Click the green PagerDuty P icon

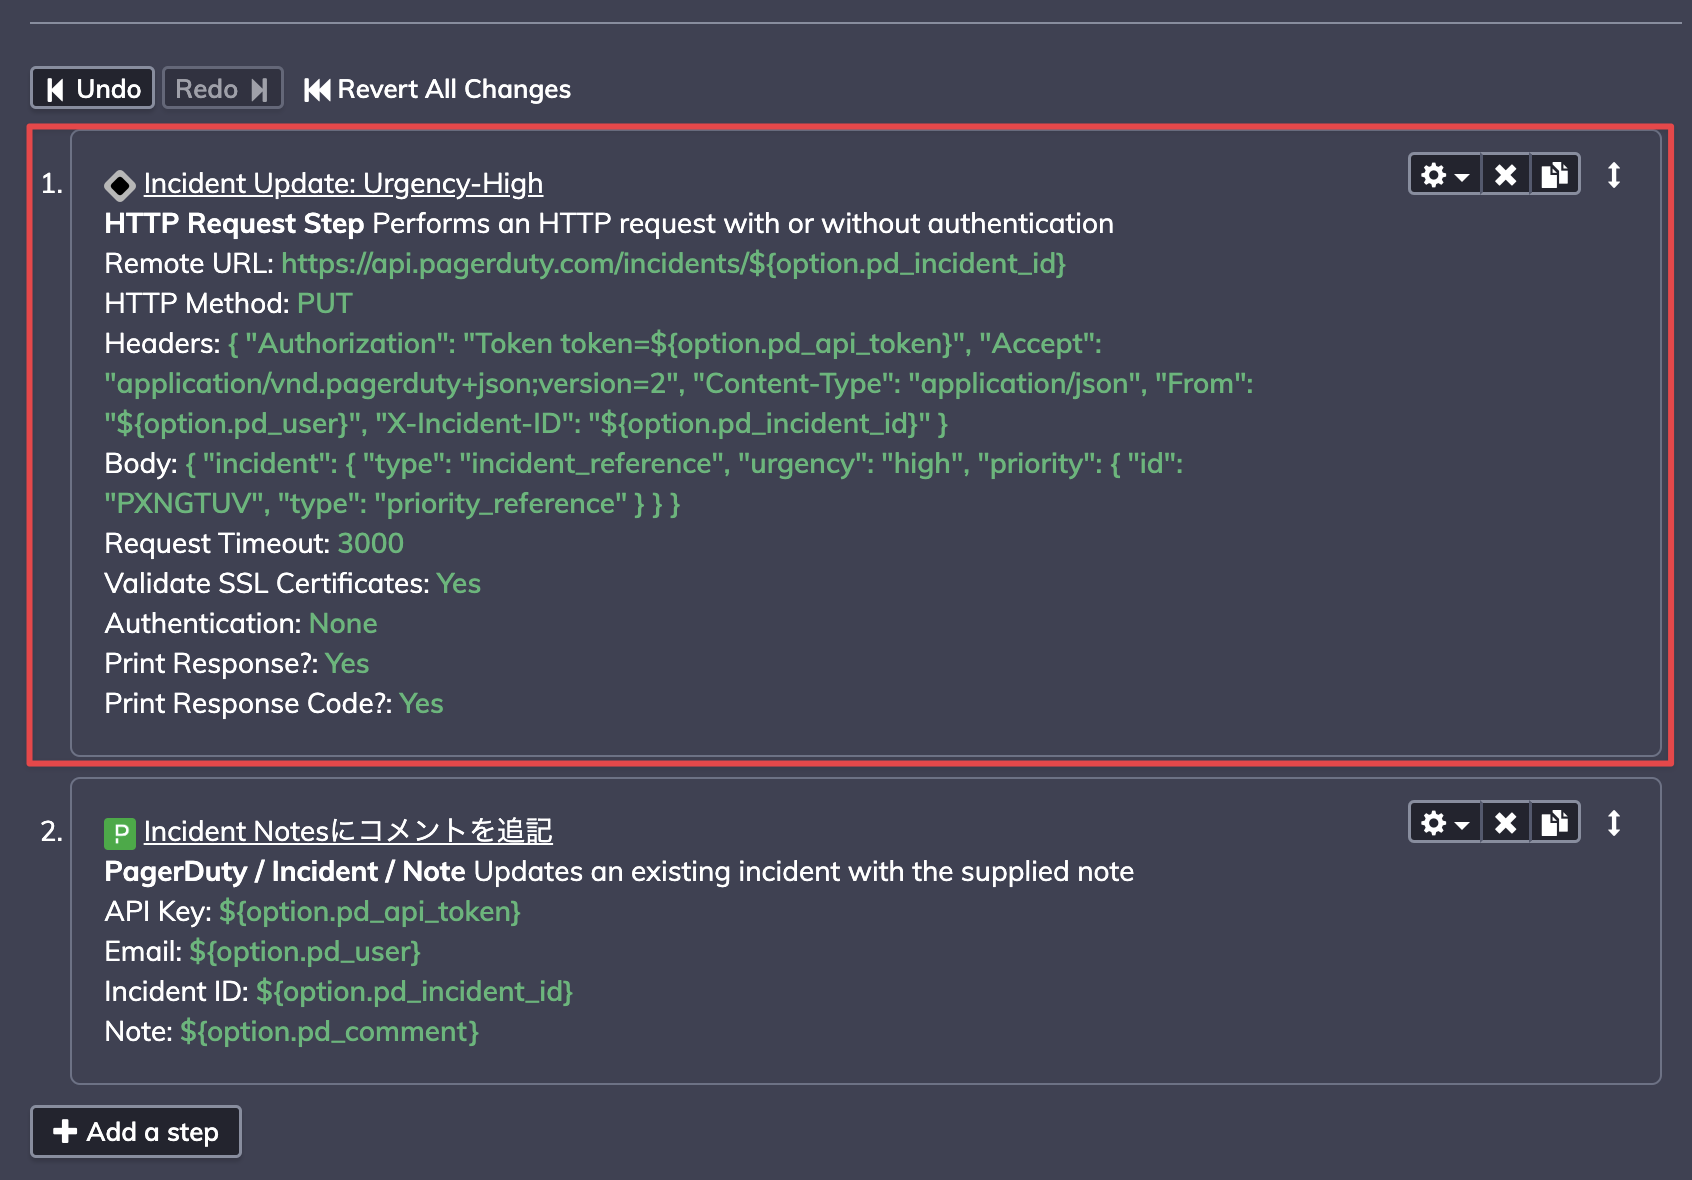coord(119,833)
